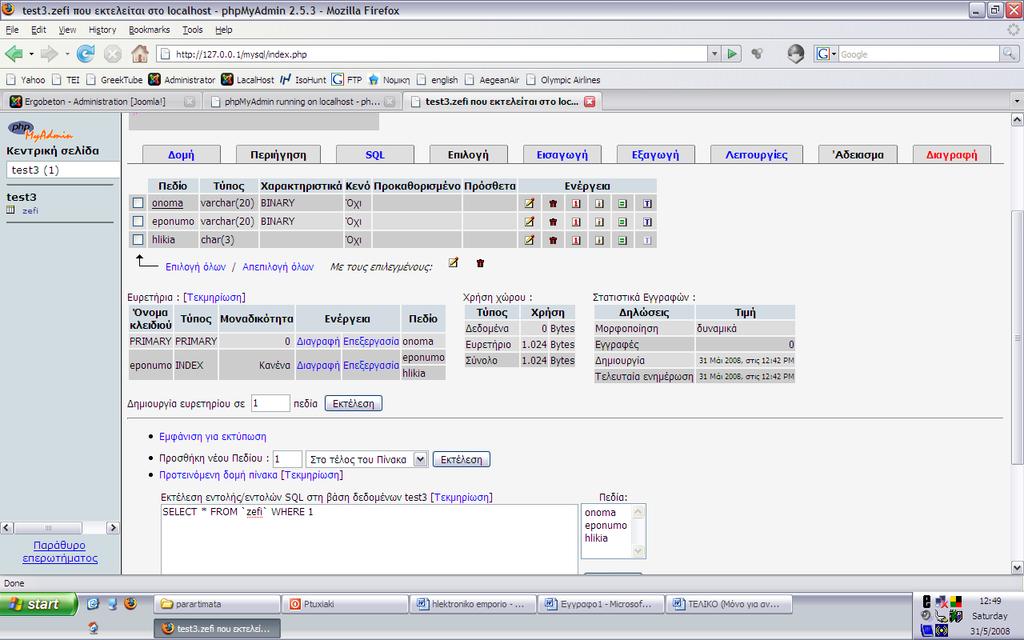Click the zefi table link in sidebar

click(30, 210)
